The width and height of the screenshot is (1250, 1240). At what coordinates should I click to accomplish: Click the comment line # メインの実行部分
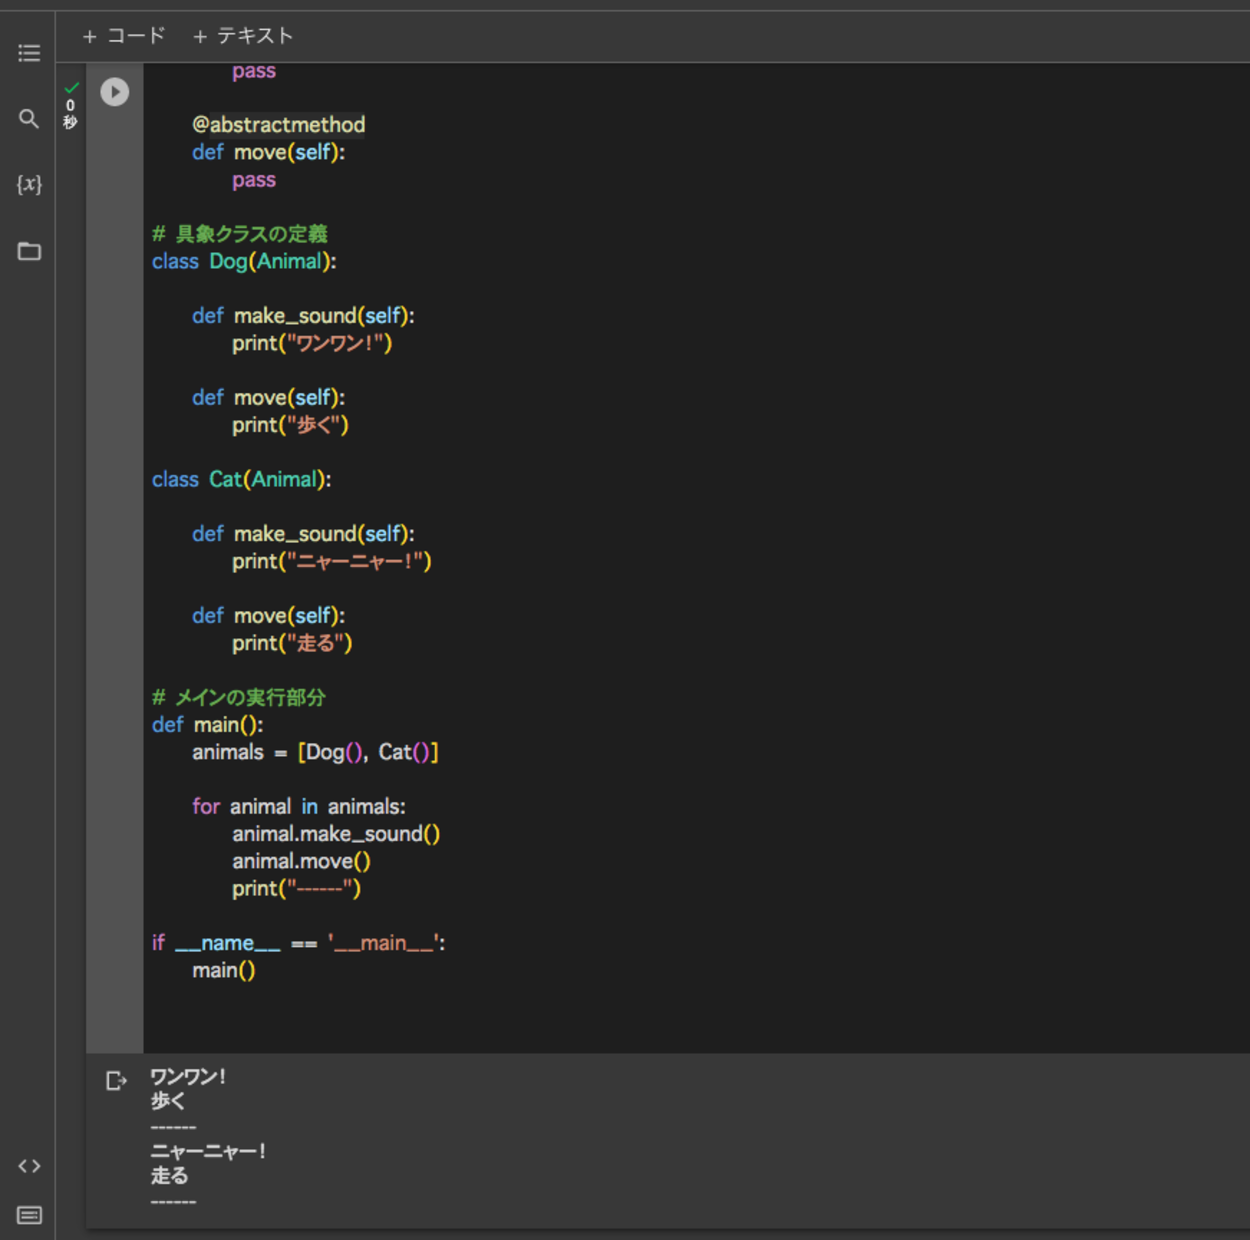click(239, 698)
